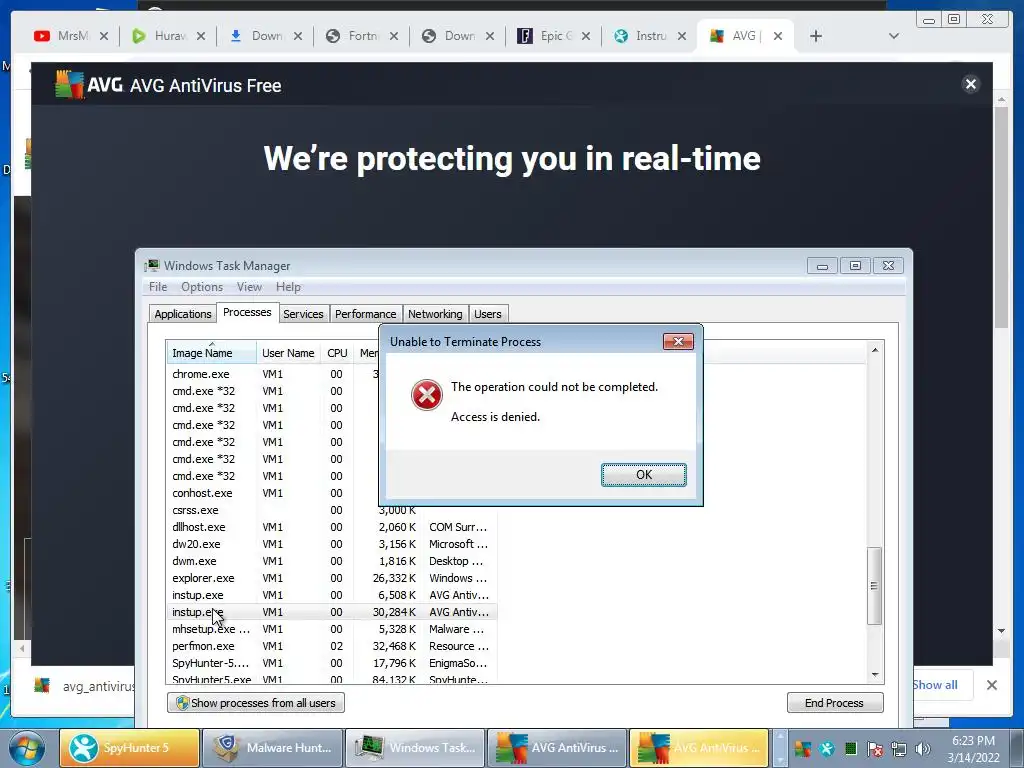1024x768 pixels.
Task: Switch to the Networking tab in Task Manager
Action: [x=435, y=314]
